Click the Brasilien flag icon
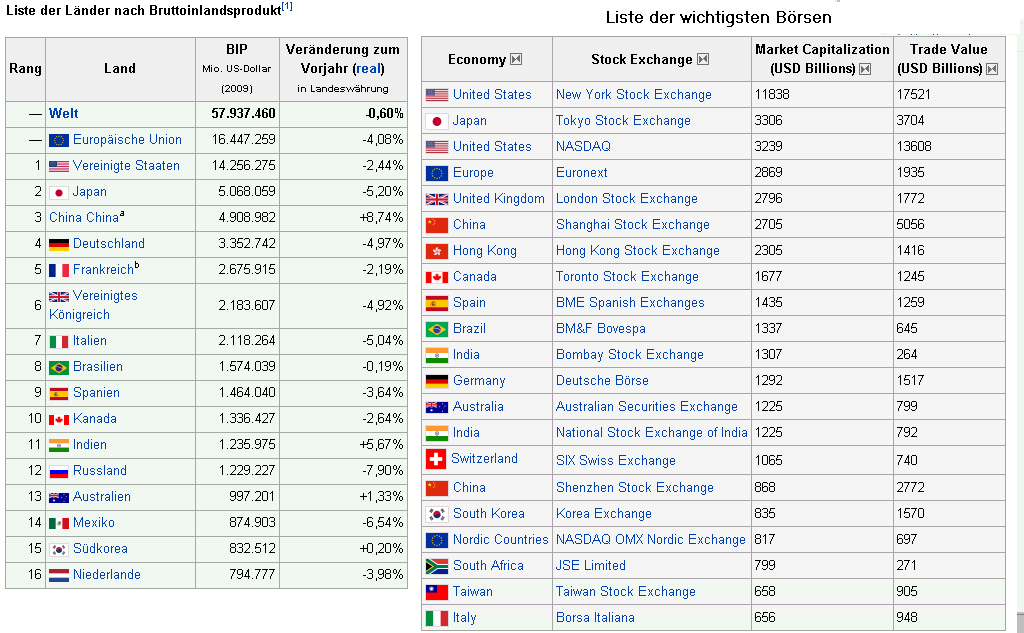Screen dimensions: 1024x633 pos(59,368)
